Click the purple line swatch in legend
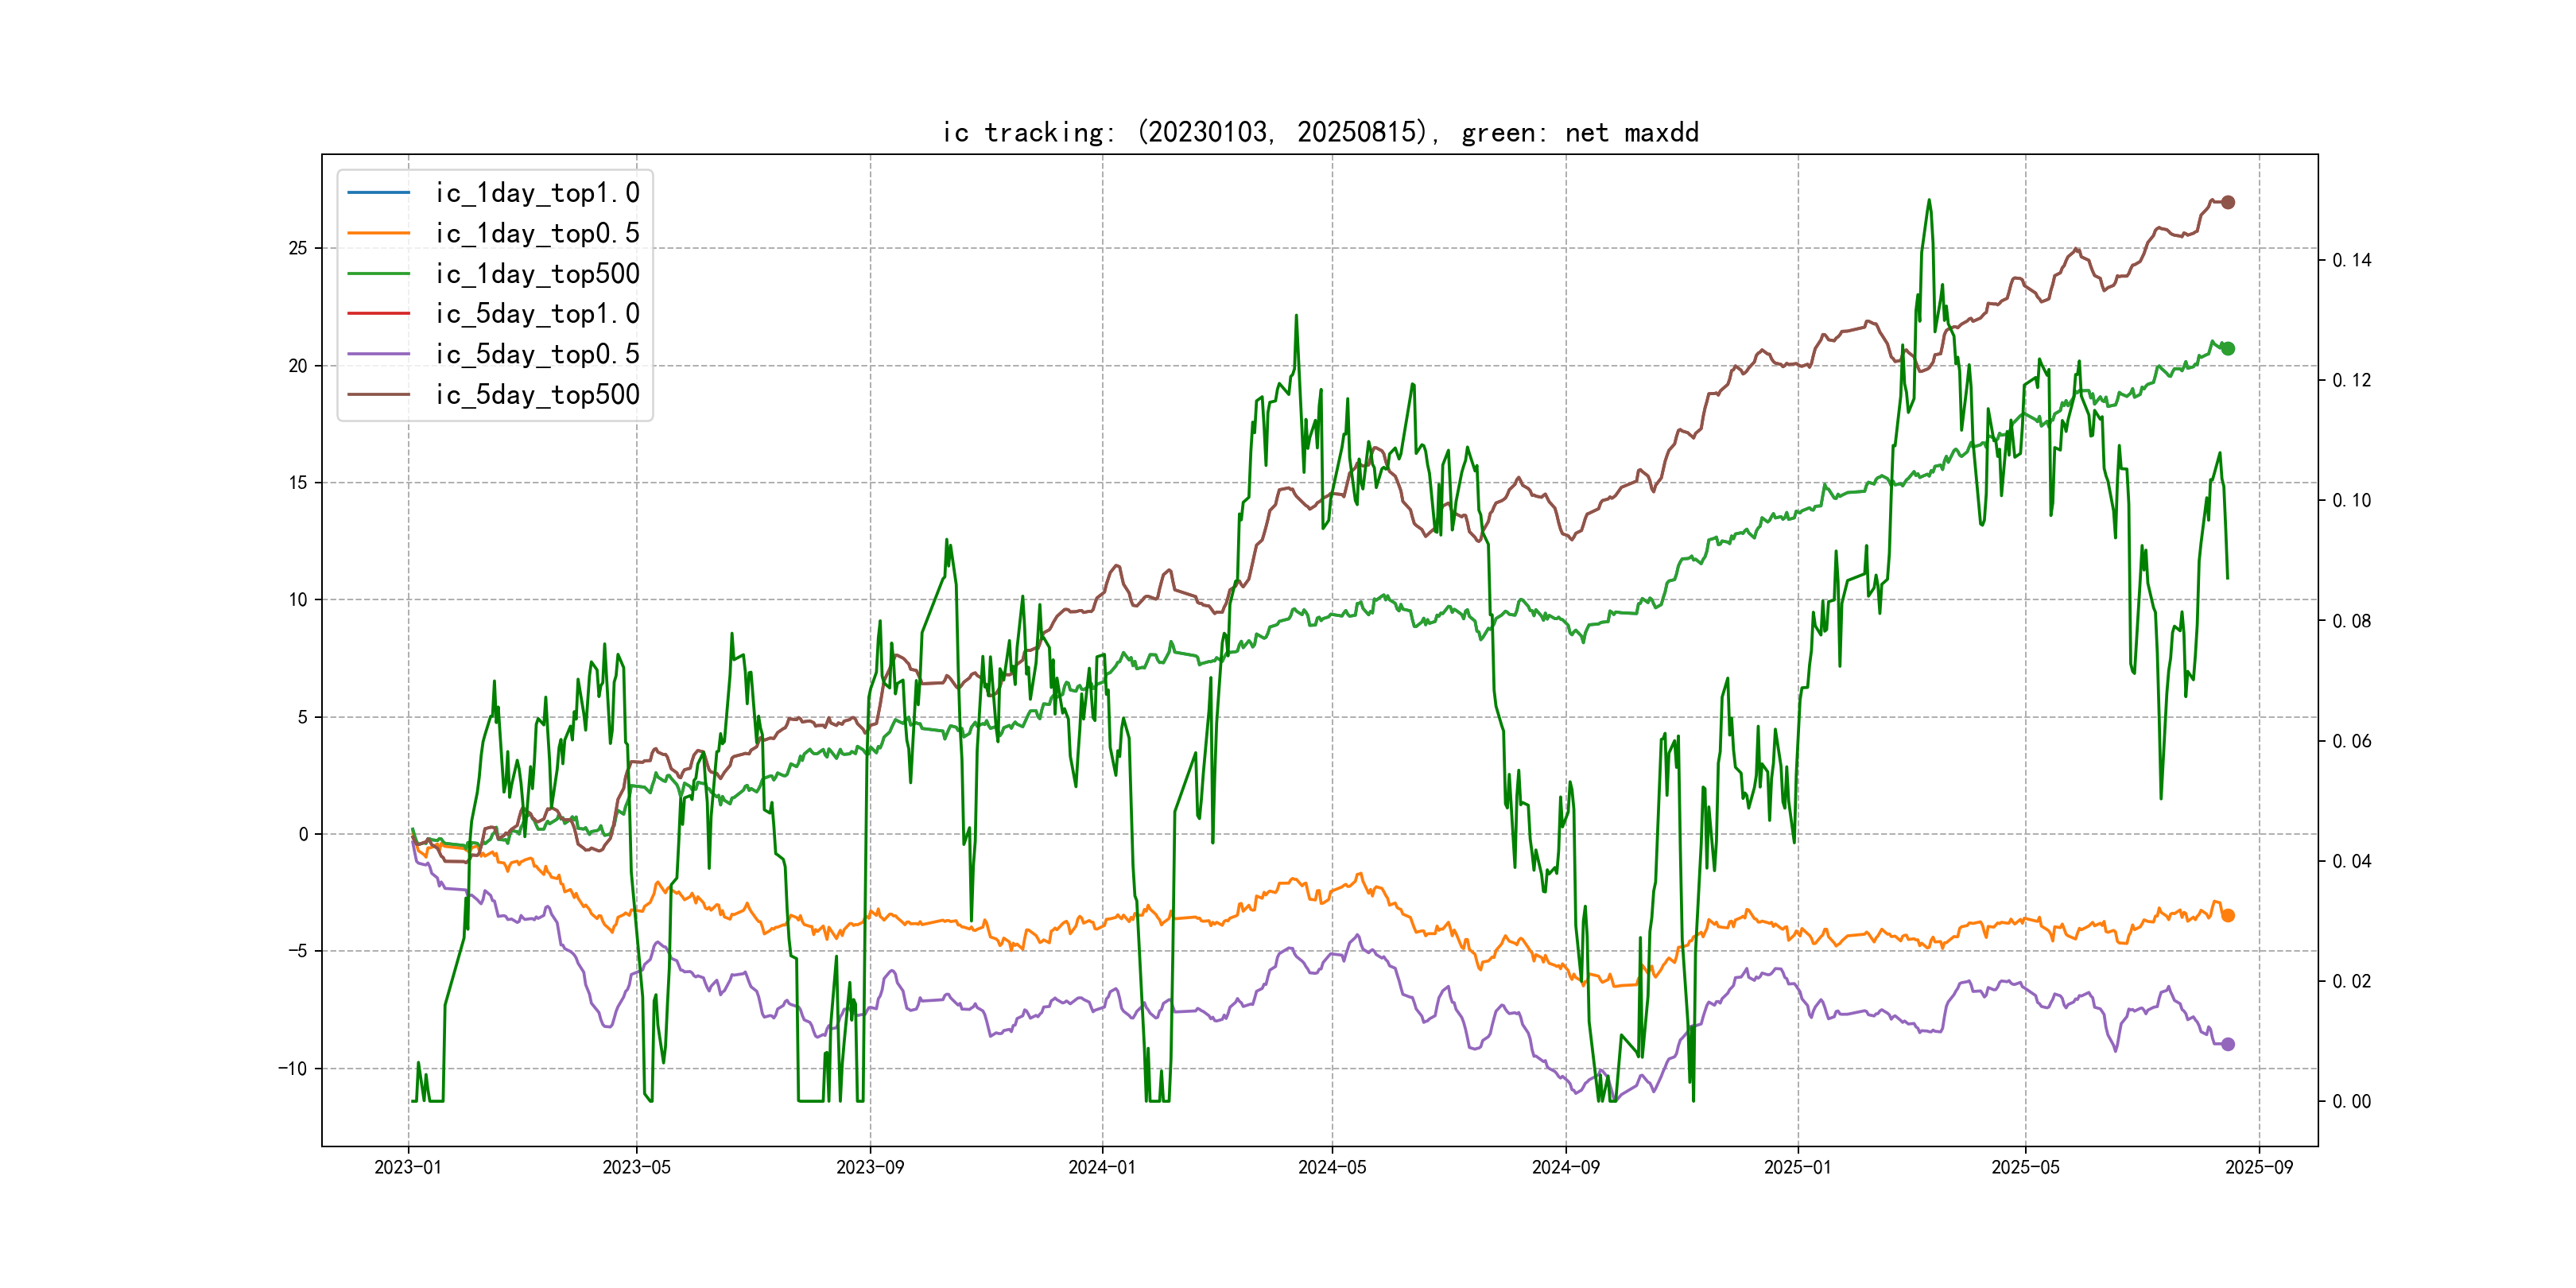The height and width of the screenshot is (1288, 2576). pos(378,354)
